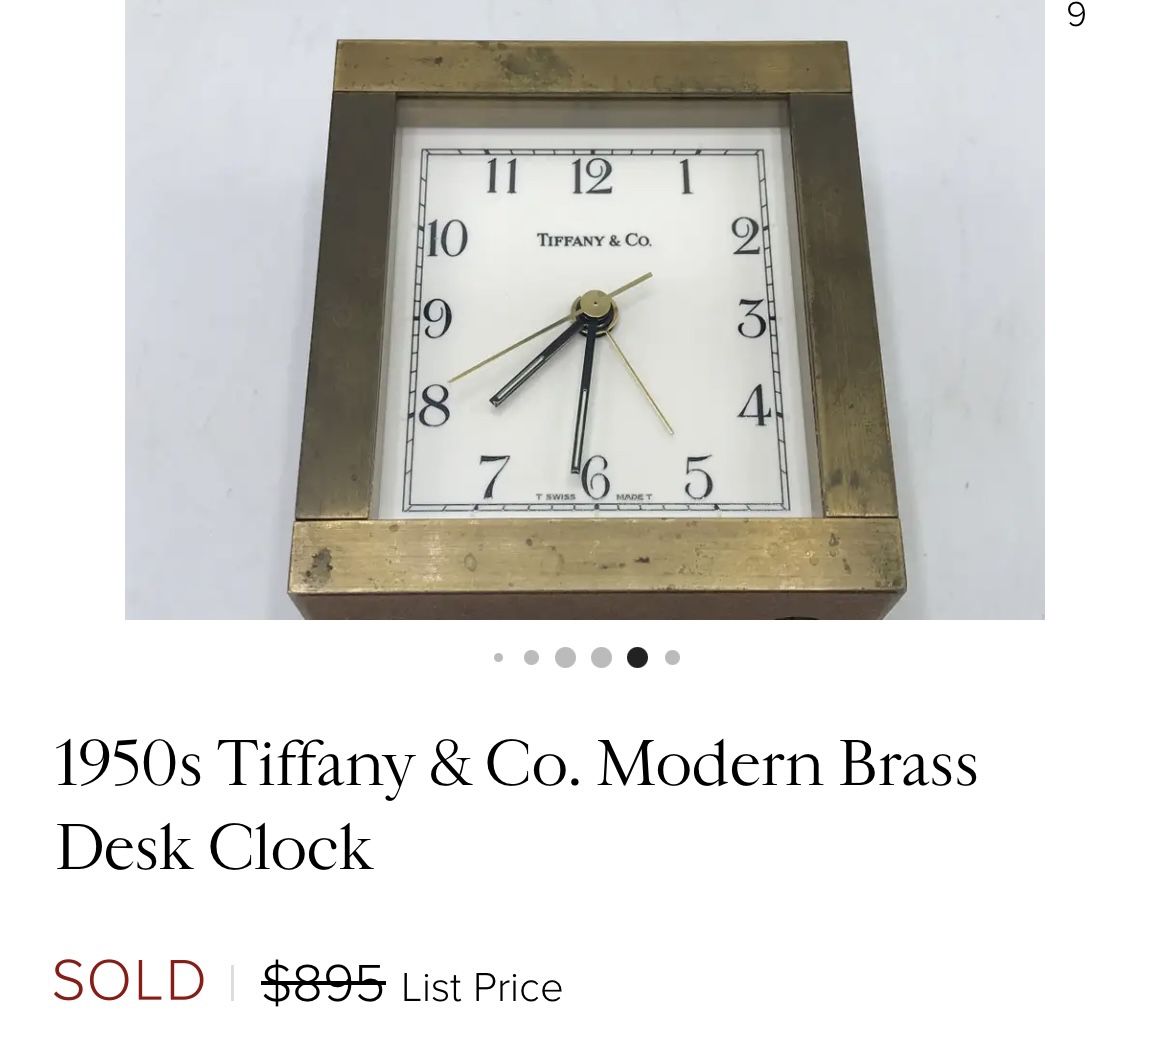Tap the number 9 in top corner

coord(1076,15)
